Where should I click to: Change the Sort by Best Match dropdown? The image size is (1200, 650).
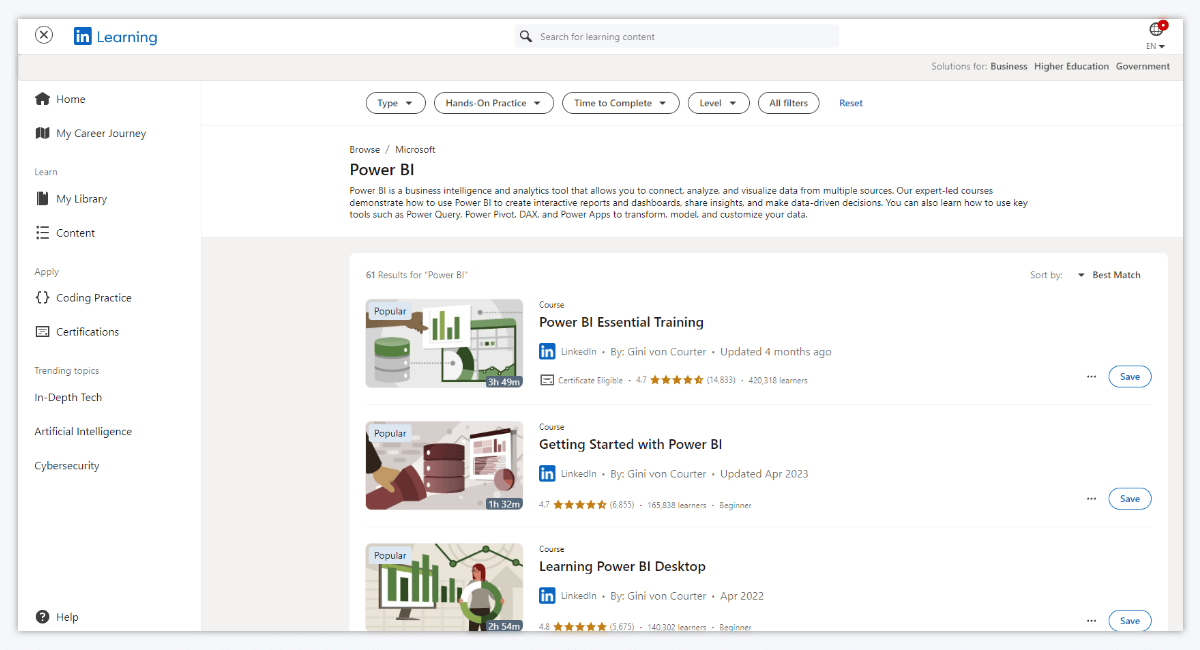pyautogui.click(x=1109, y=275)
